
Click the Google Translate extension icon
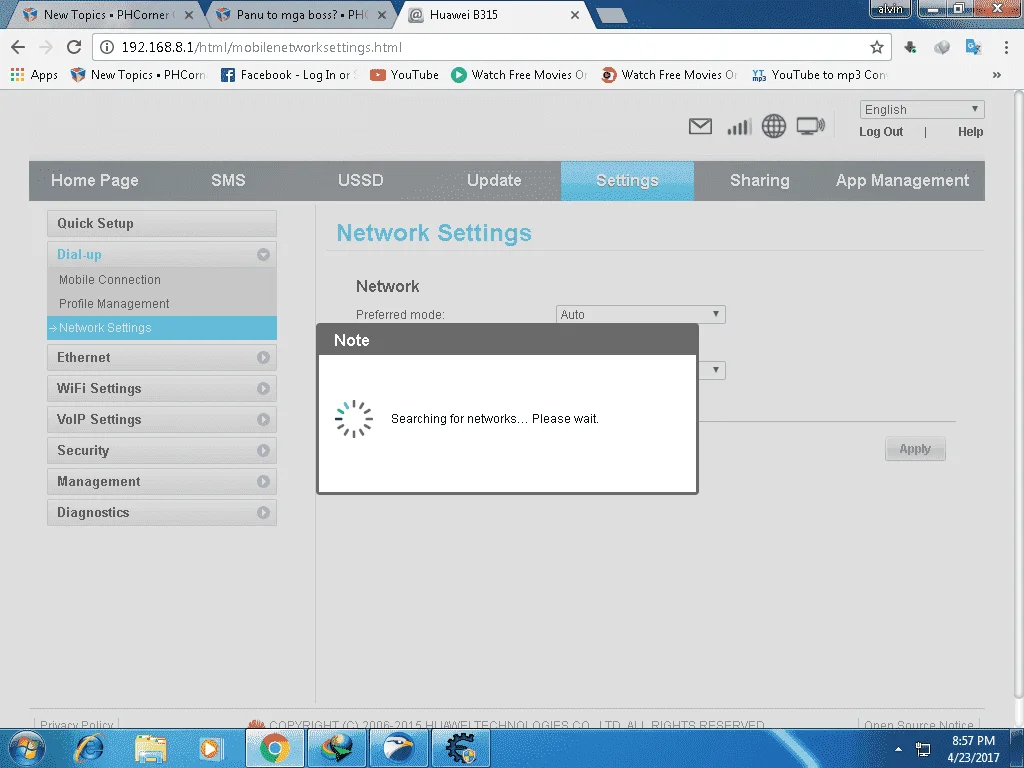973,47
